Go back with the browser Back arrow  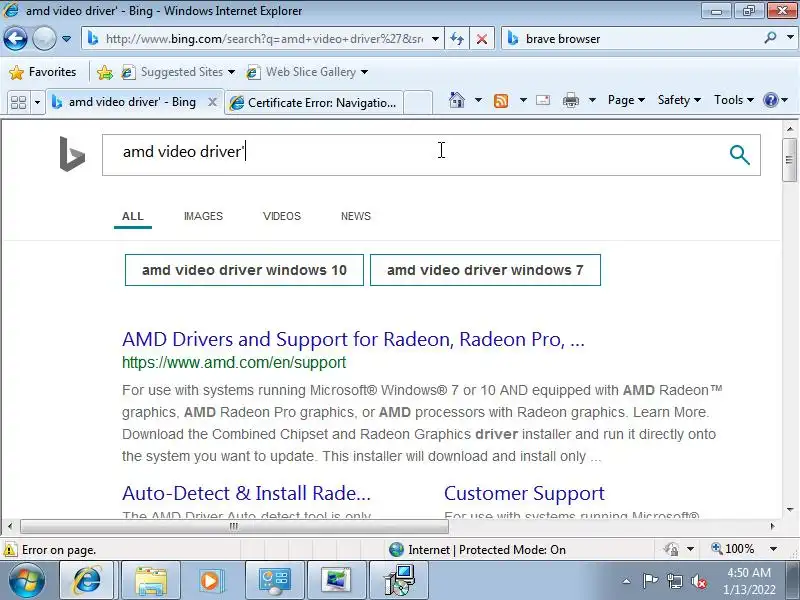[15, 38]
